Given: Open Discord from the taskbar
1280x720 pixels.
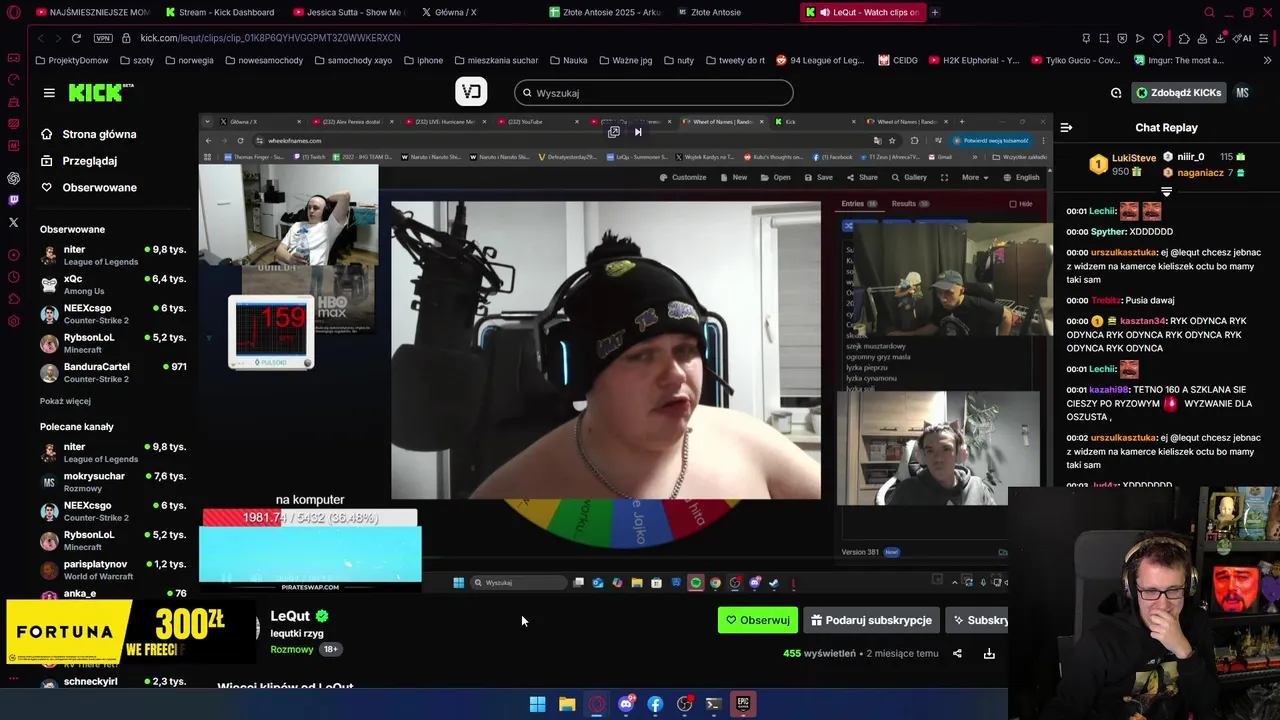Looking at the screenshot, I should (626, 704).
